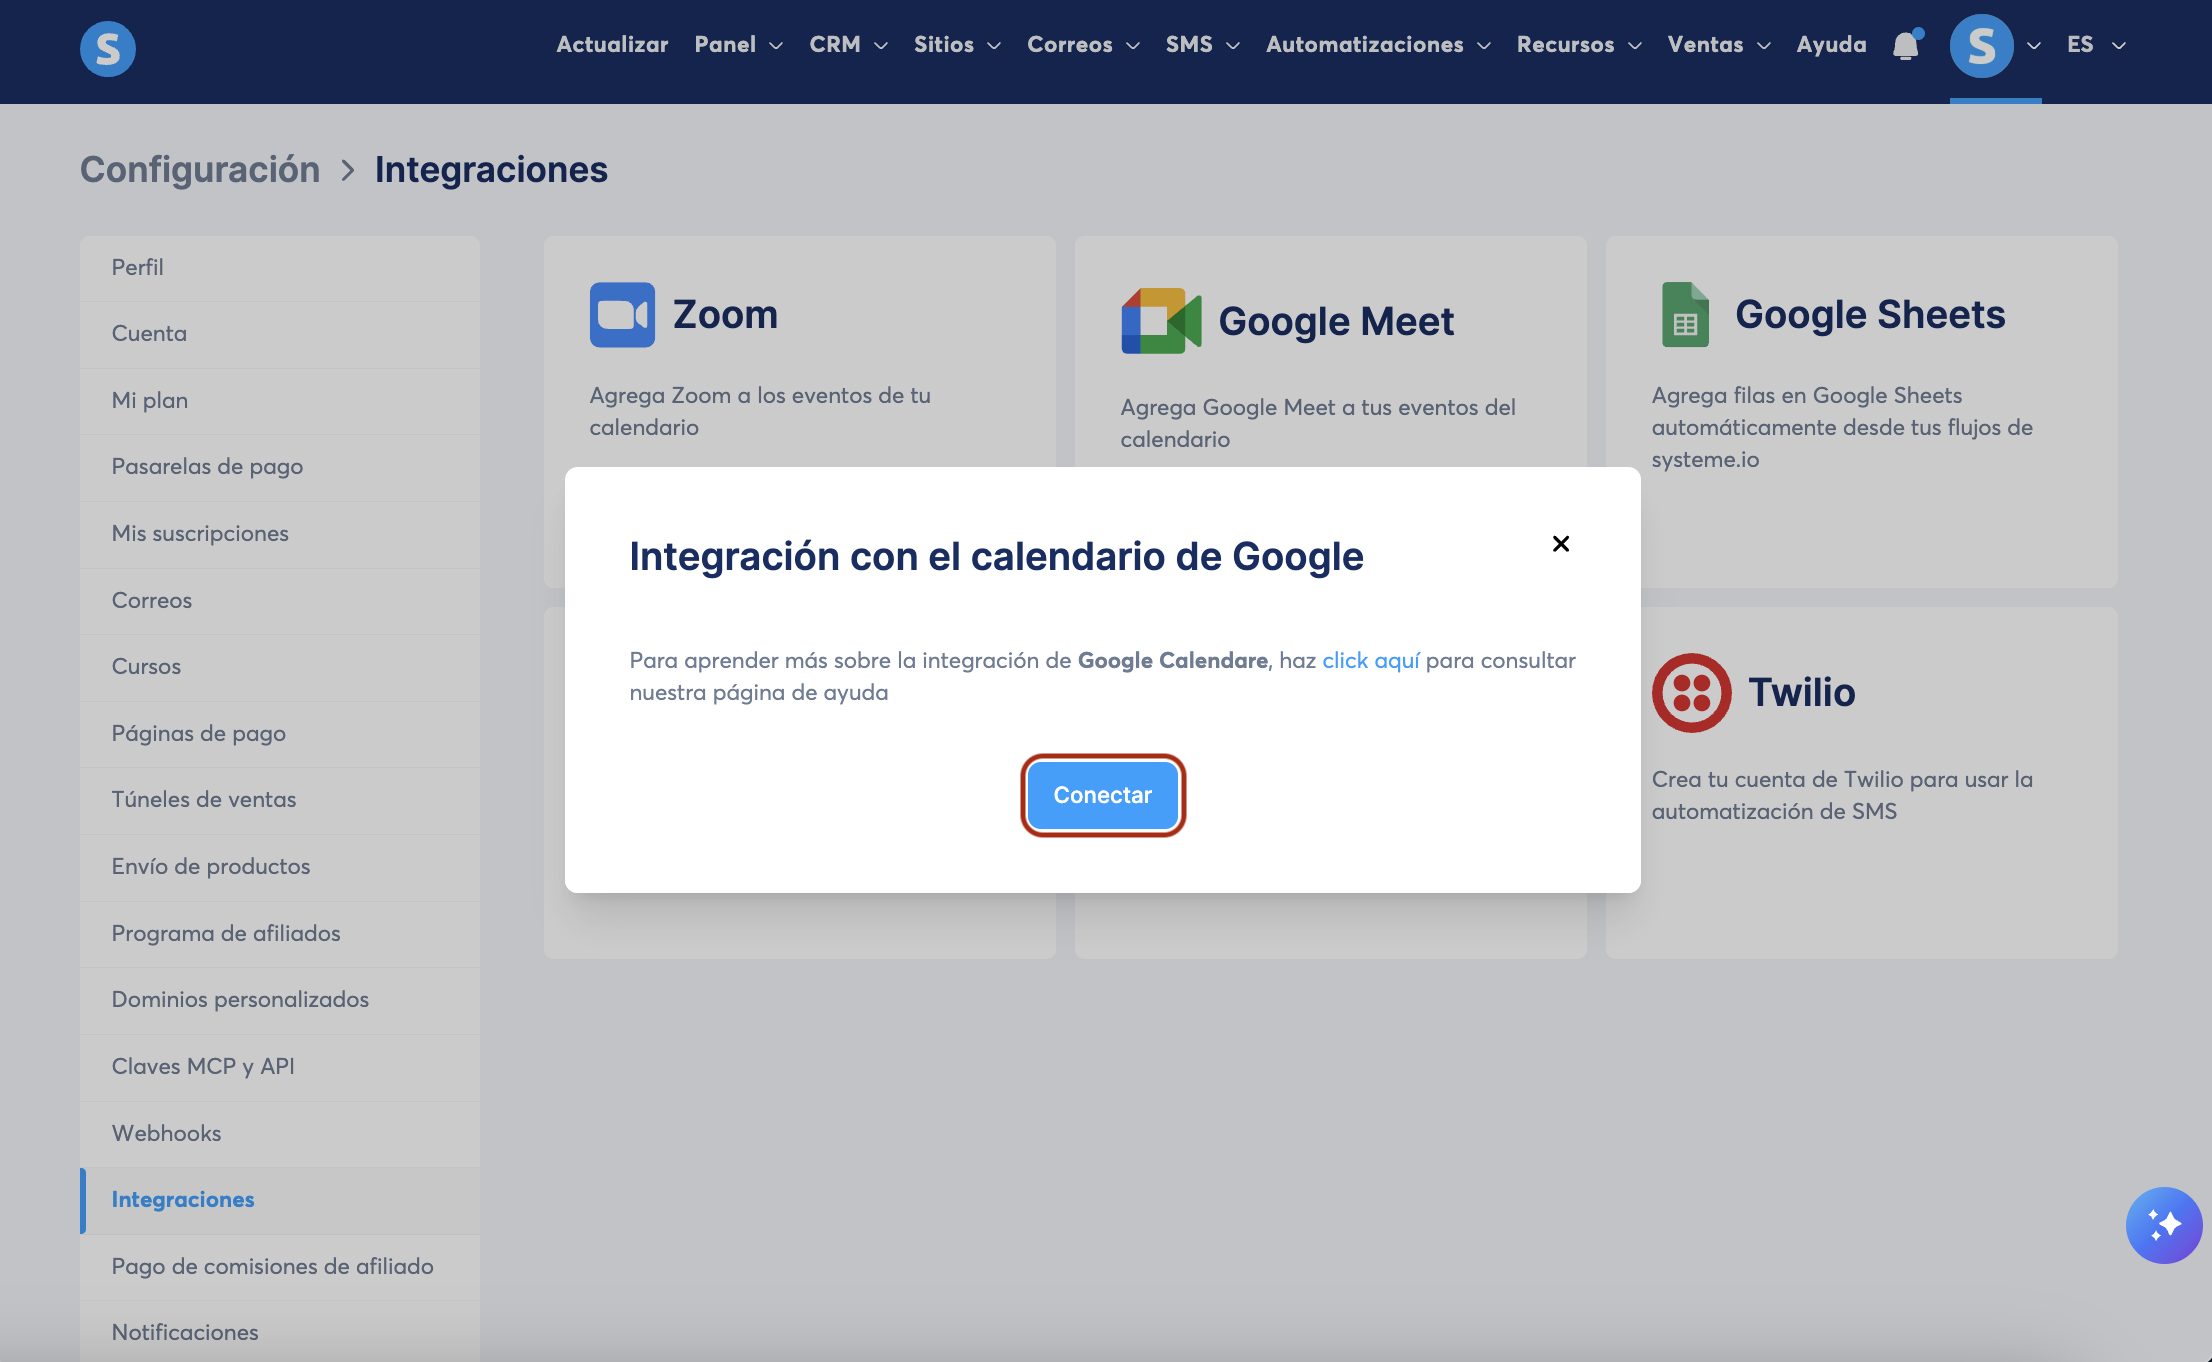Click 'Crea tu cuenta de Twilio' description

[x=1842, y=795]
